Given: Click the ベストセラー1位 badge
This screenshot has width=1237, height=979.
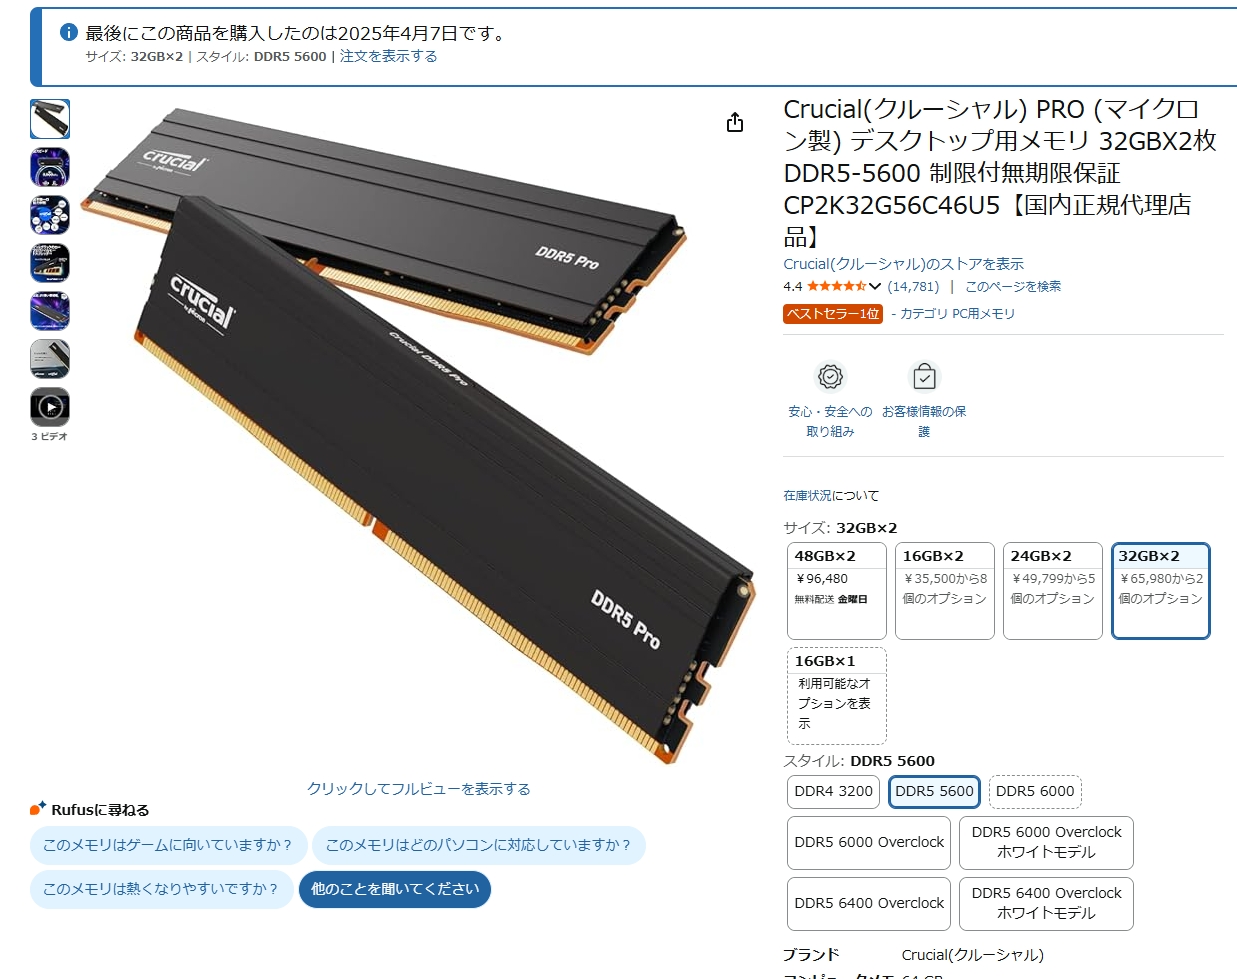Looking at the screenshot, I should [x=833, y=314].
